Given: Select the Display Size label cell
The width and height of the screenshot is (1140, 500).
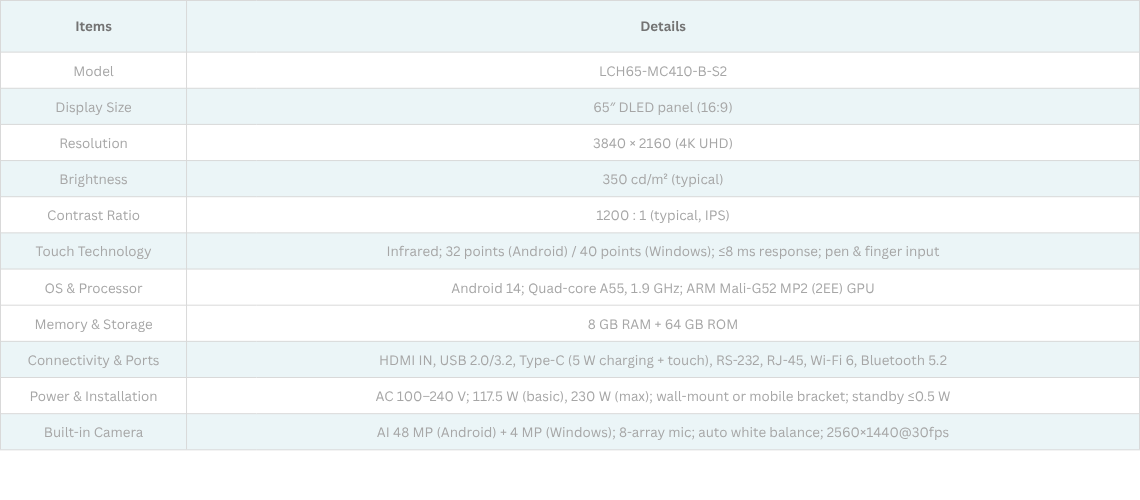Looking at the screenshot, I should pyautogui.click(x=93, y=107).
